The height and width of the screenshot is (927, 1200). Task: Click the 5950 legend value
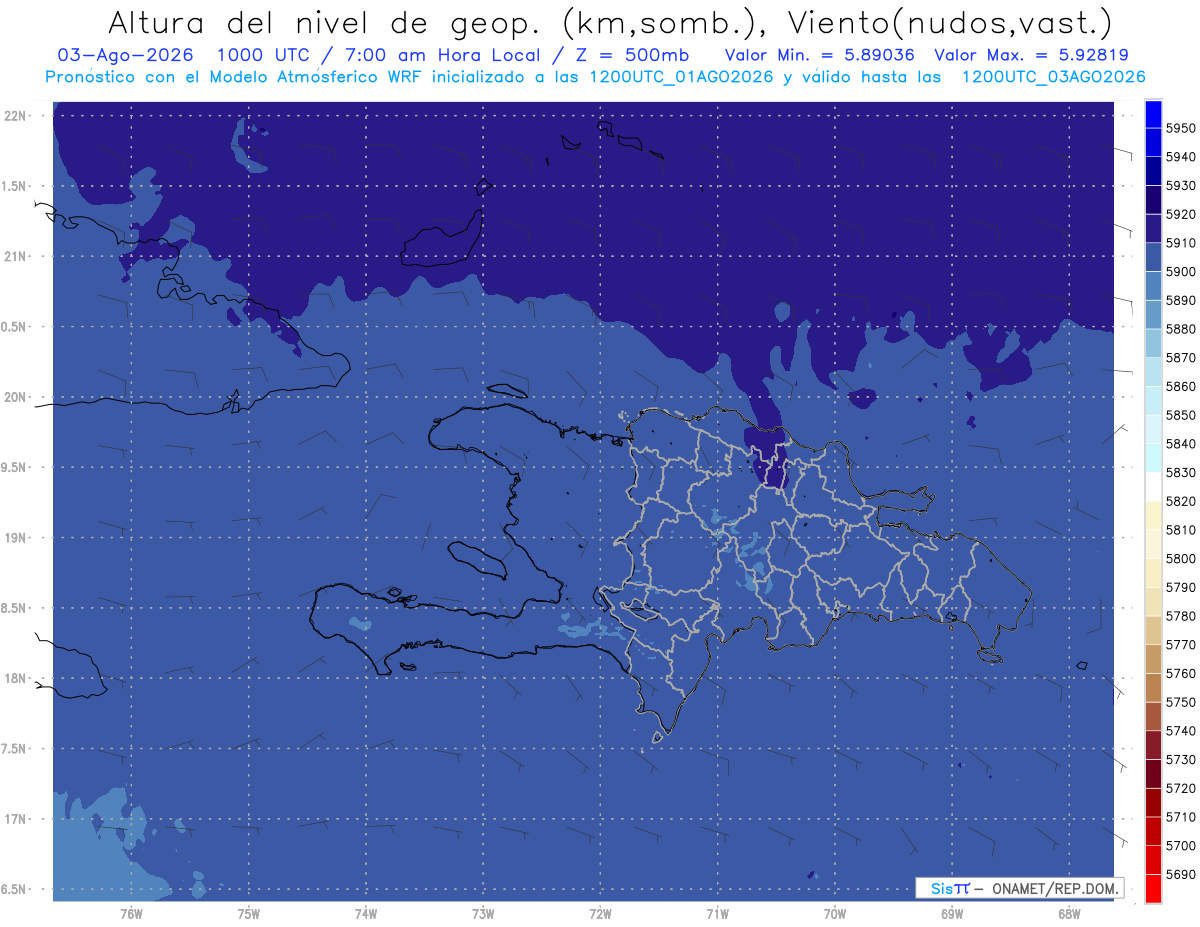point(1180,128)
